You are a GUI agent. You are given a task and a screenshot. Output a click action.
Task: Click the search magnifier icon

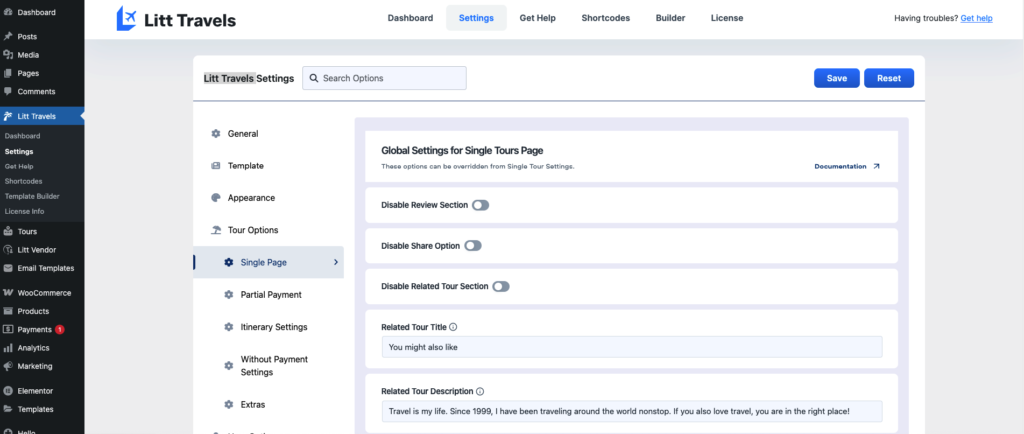tap(314, 78)
